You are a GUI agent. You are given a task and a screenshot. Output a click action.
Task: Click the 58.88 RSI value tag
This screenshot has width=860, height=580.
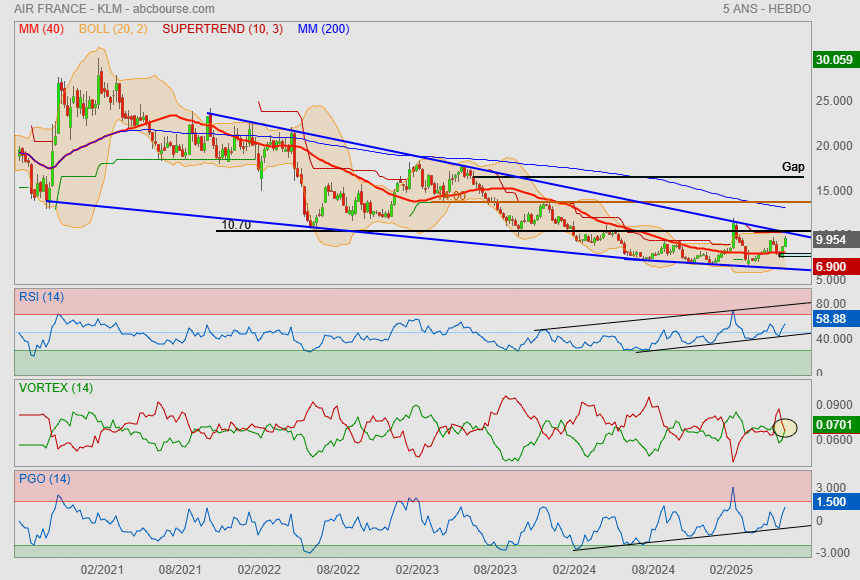pyautogui.click(x=835, y=319)
